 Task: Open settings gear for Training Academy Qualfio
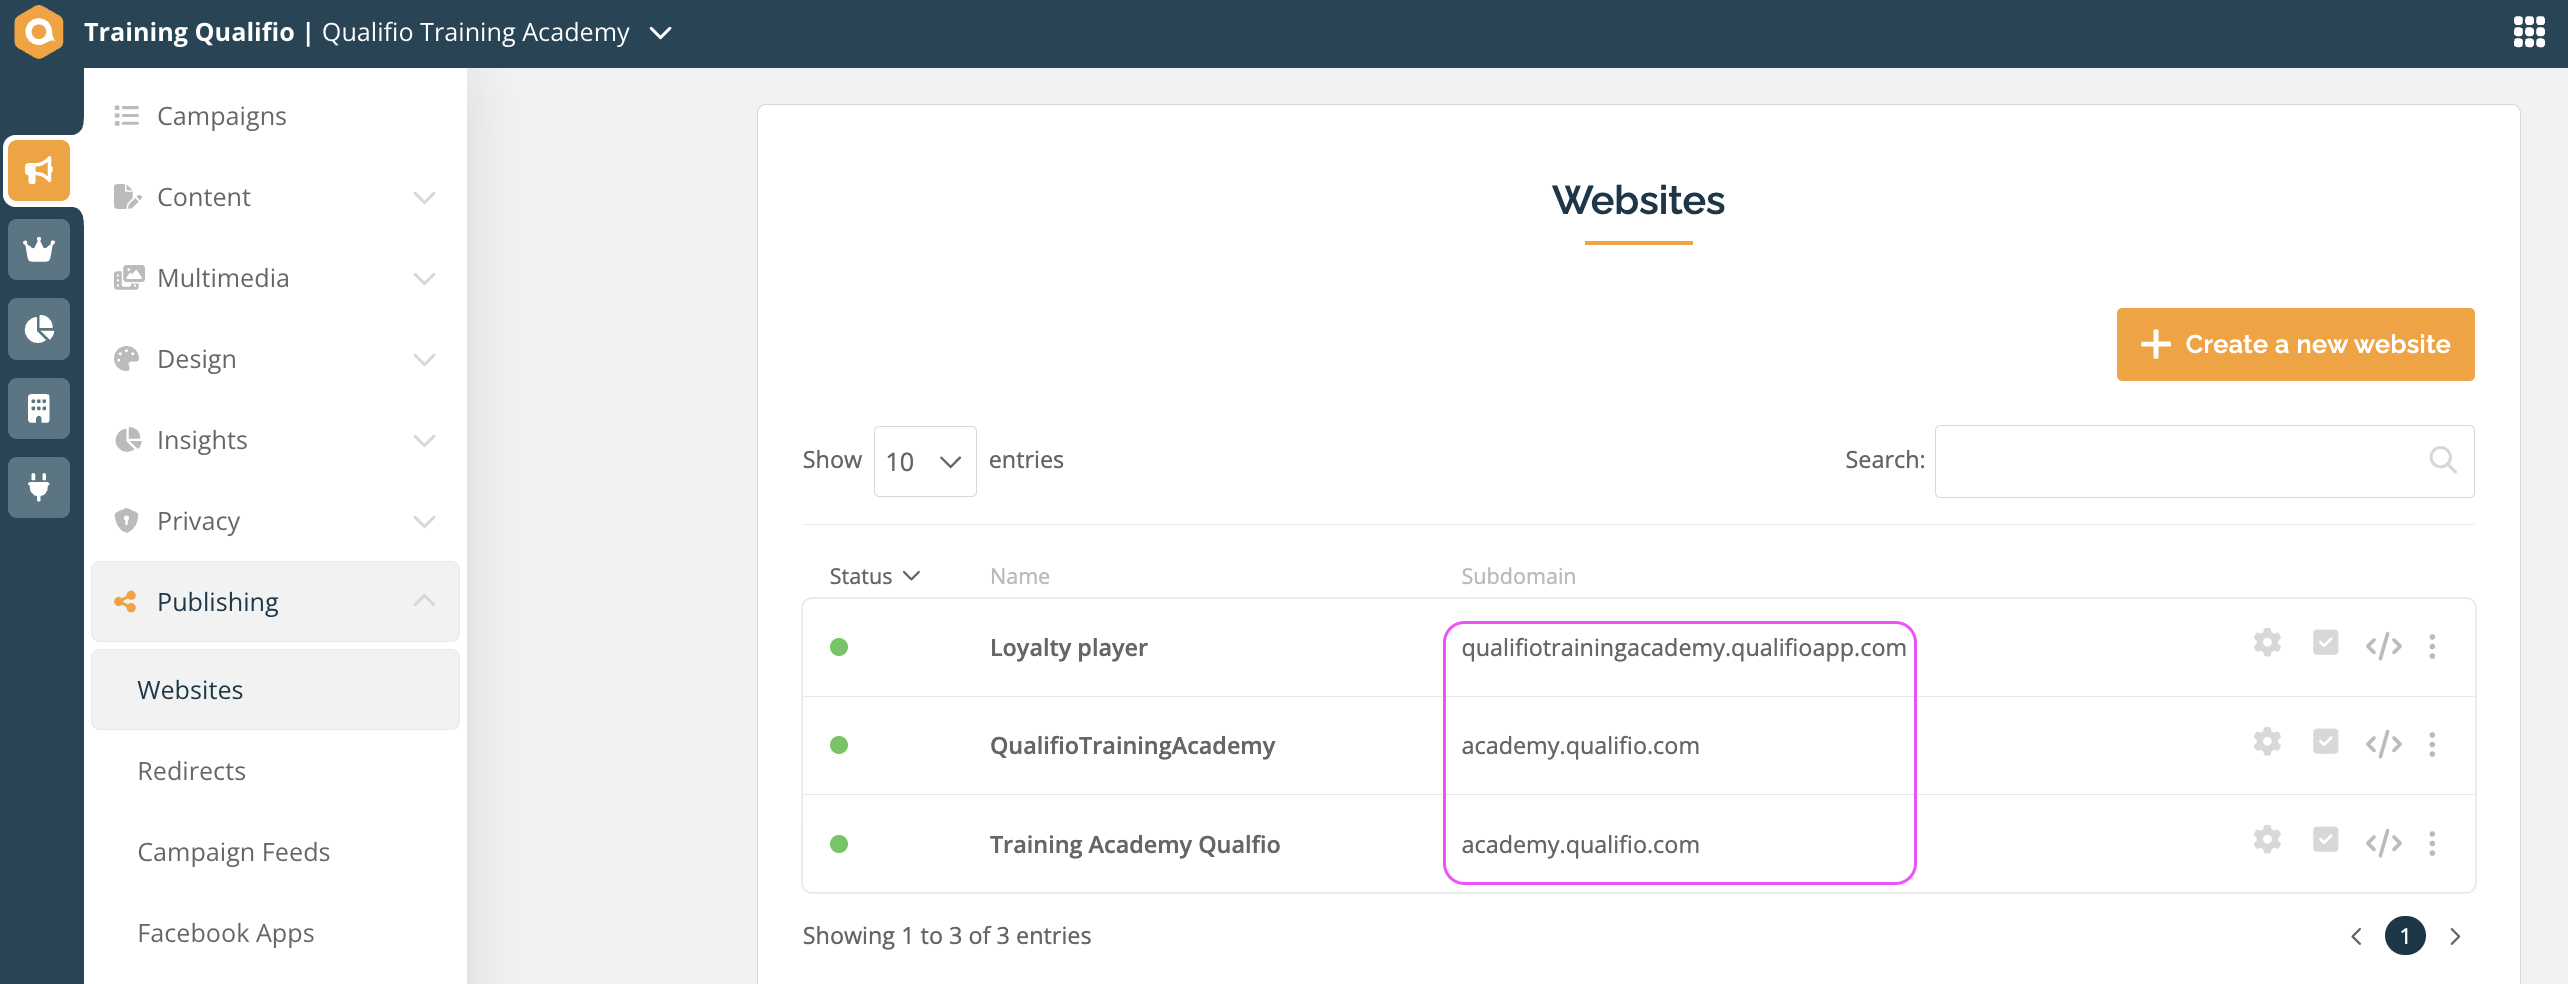click(2267, 840)
